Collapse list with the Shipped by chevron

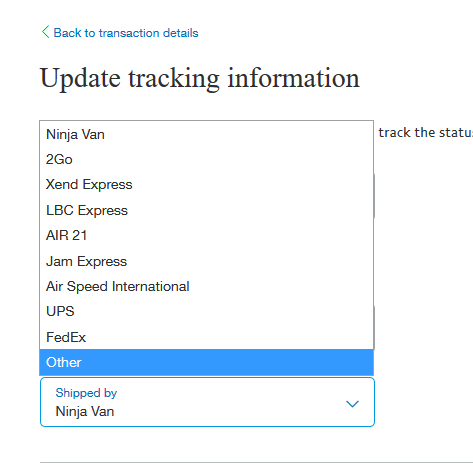point(352,404)
